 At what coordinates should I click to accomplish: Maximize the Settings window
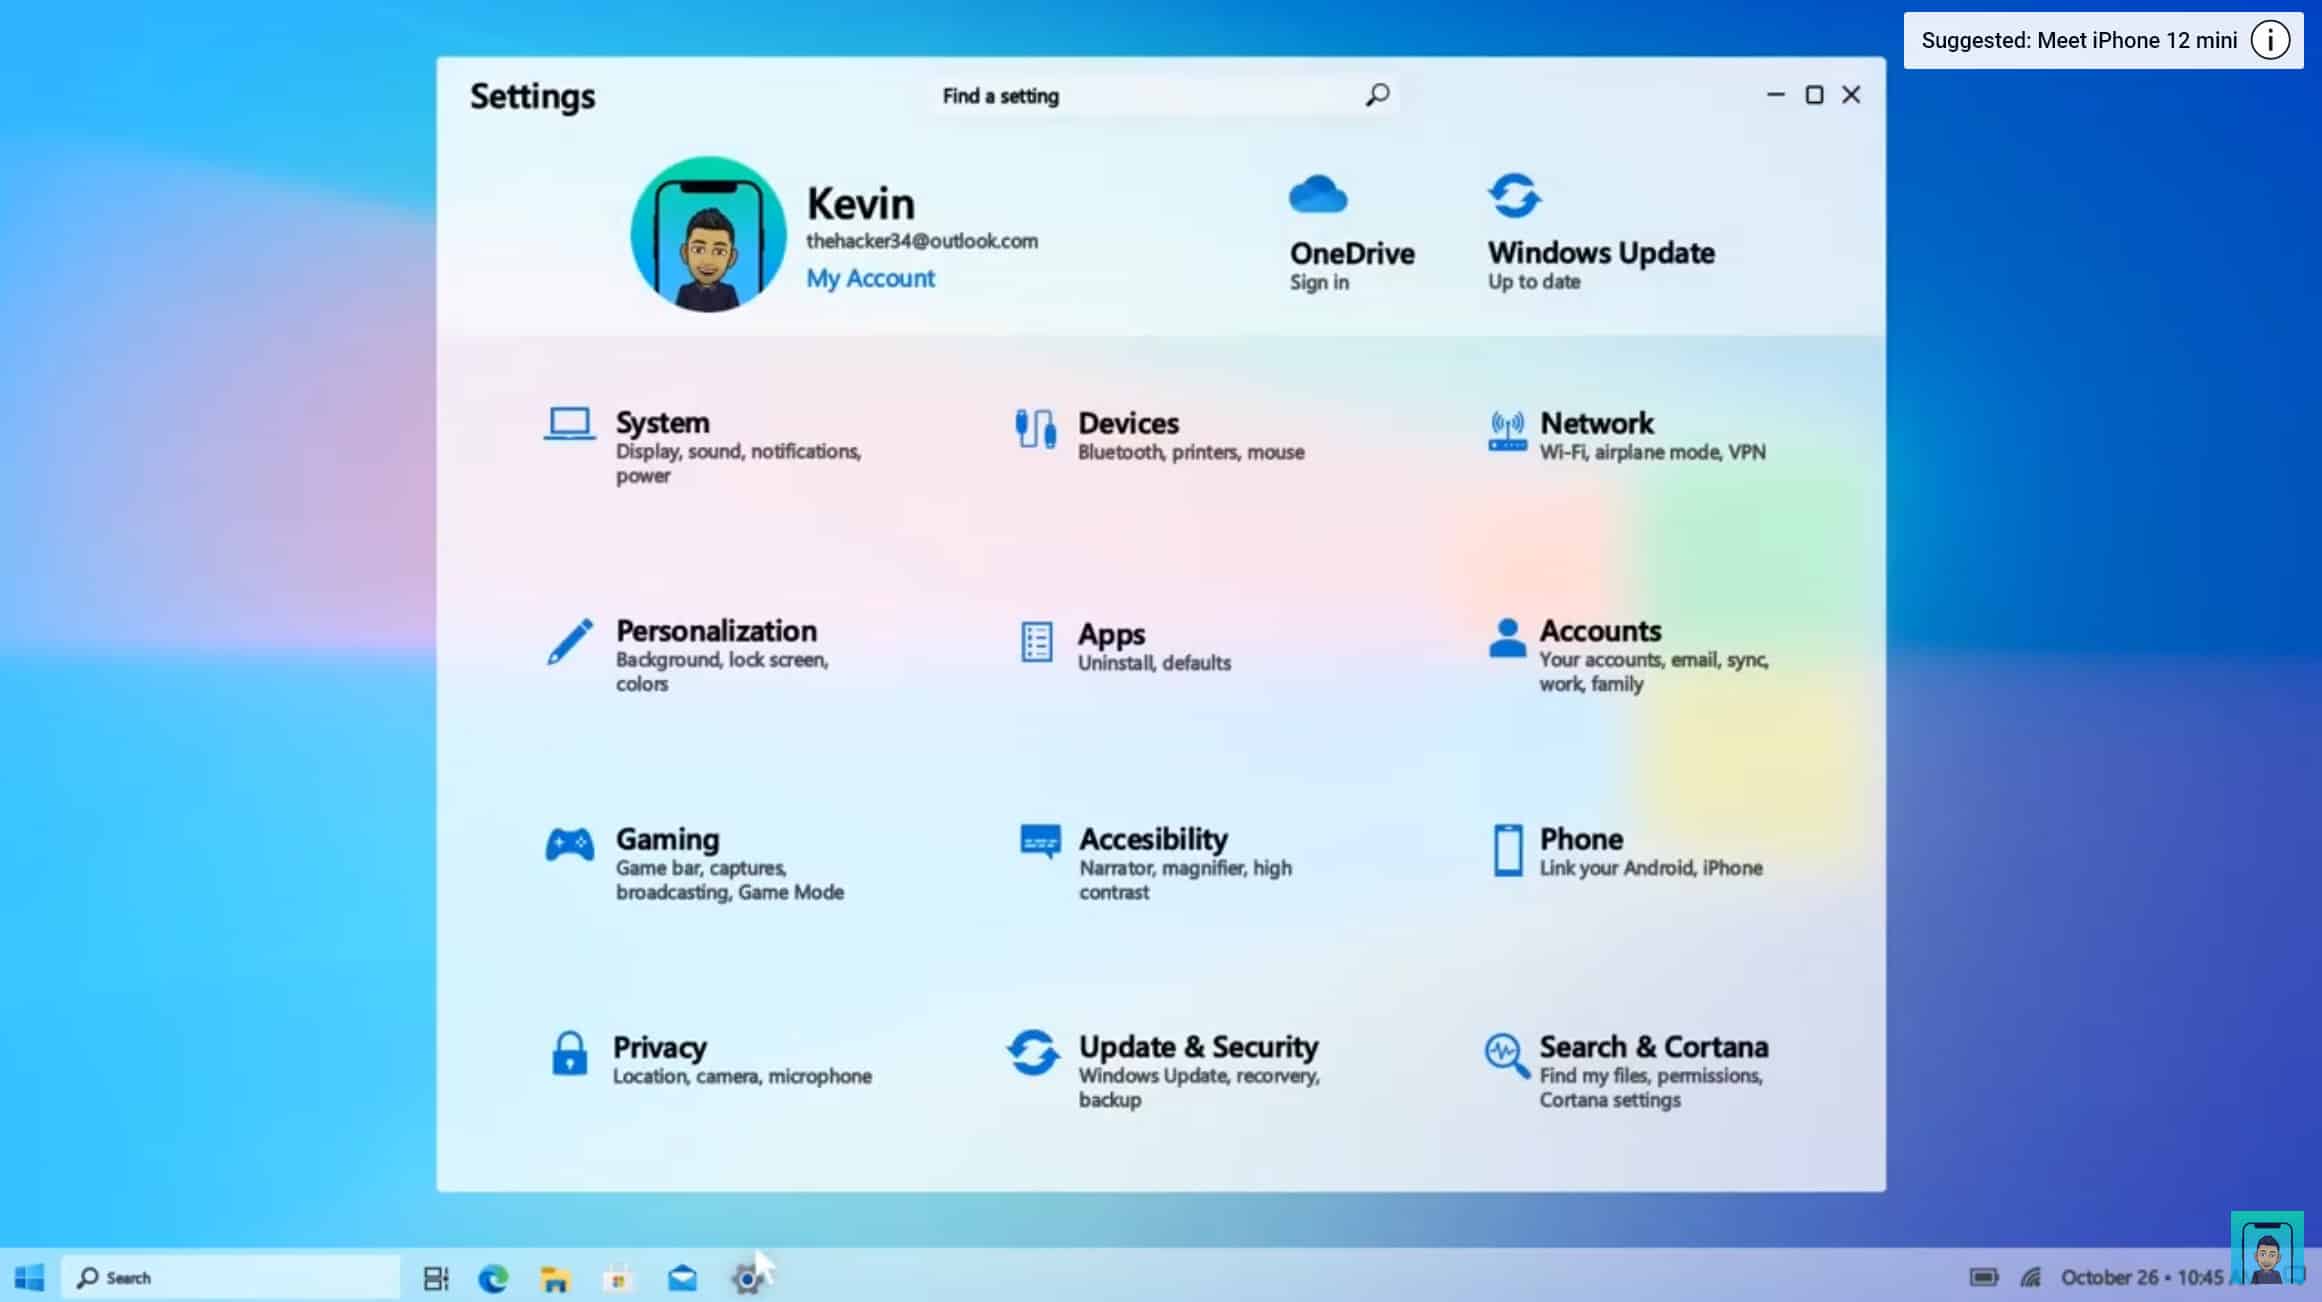point(1814,95)
